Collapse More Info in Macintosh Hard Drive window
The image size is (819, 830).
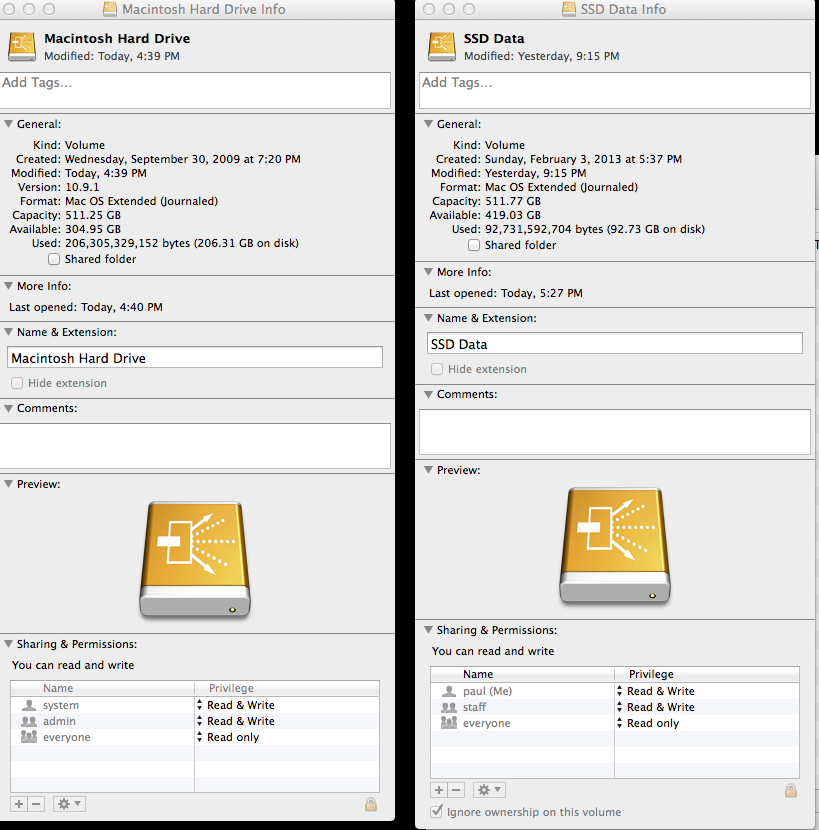(8, 286)
